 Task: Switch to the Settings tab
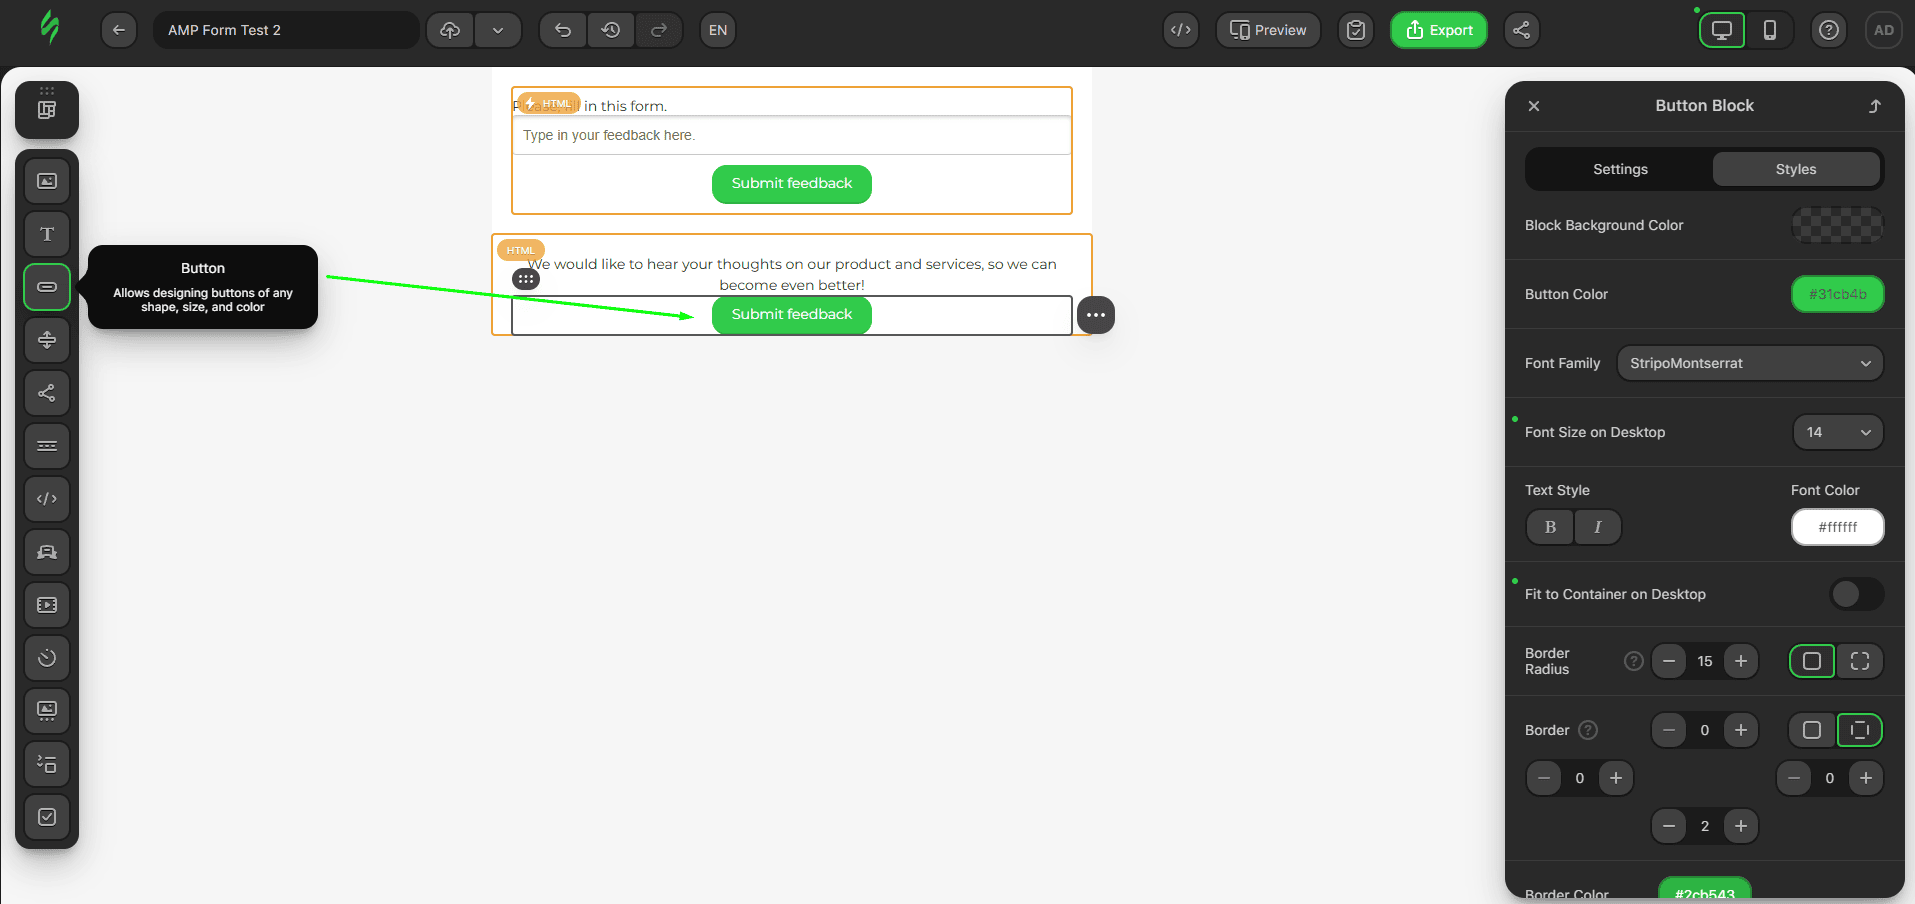1620,169
